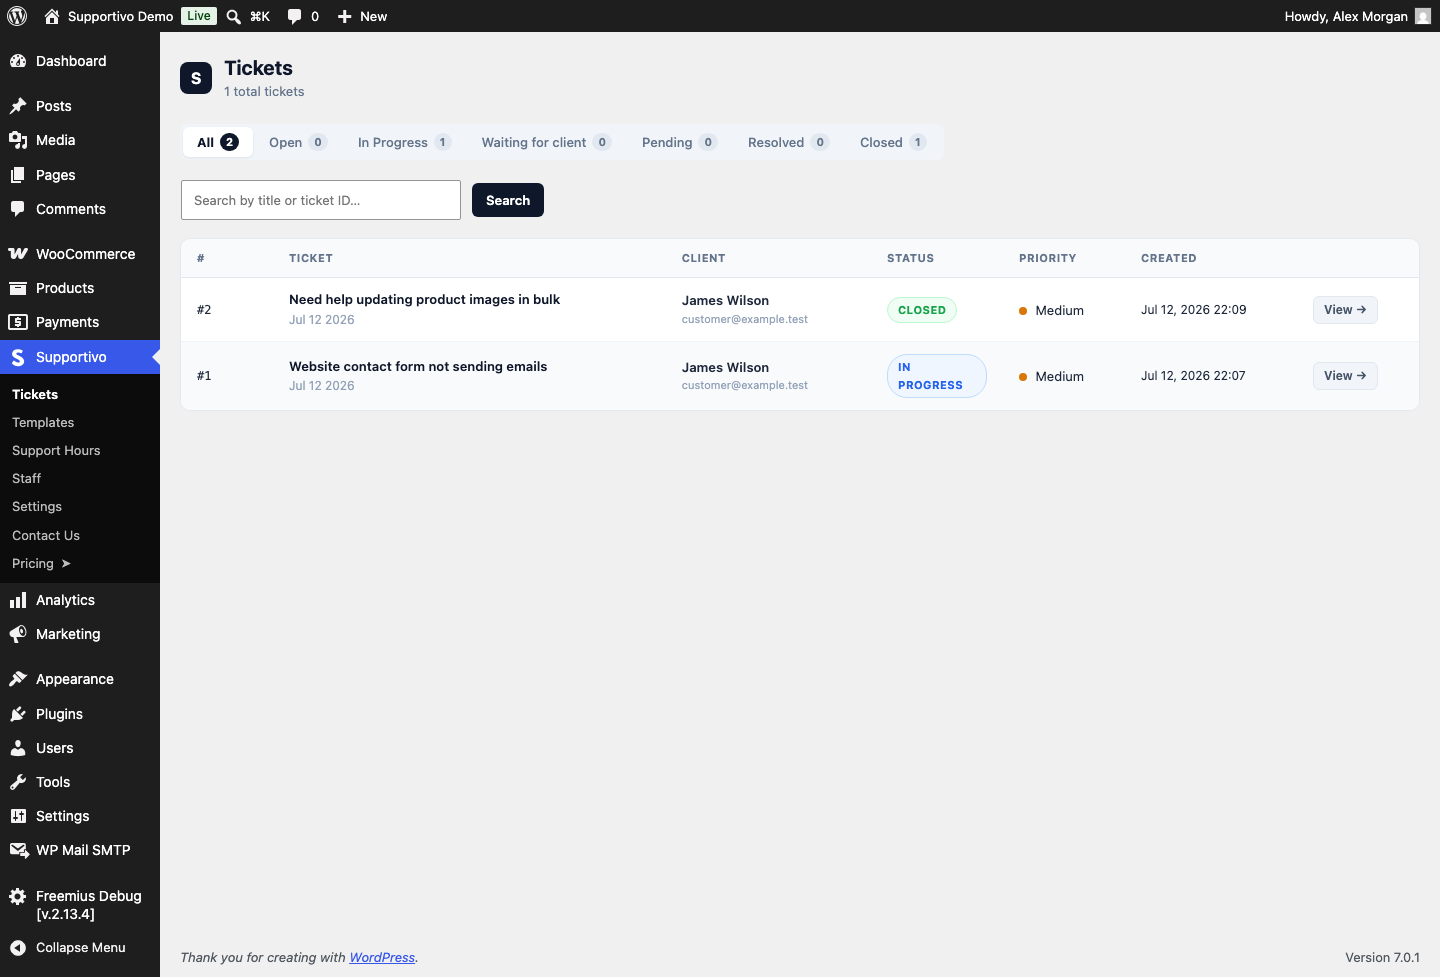The width and height of the screenshot is (1440, 977).
Task: Click the Products box icon
Action: (18, 288)
